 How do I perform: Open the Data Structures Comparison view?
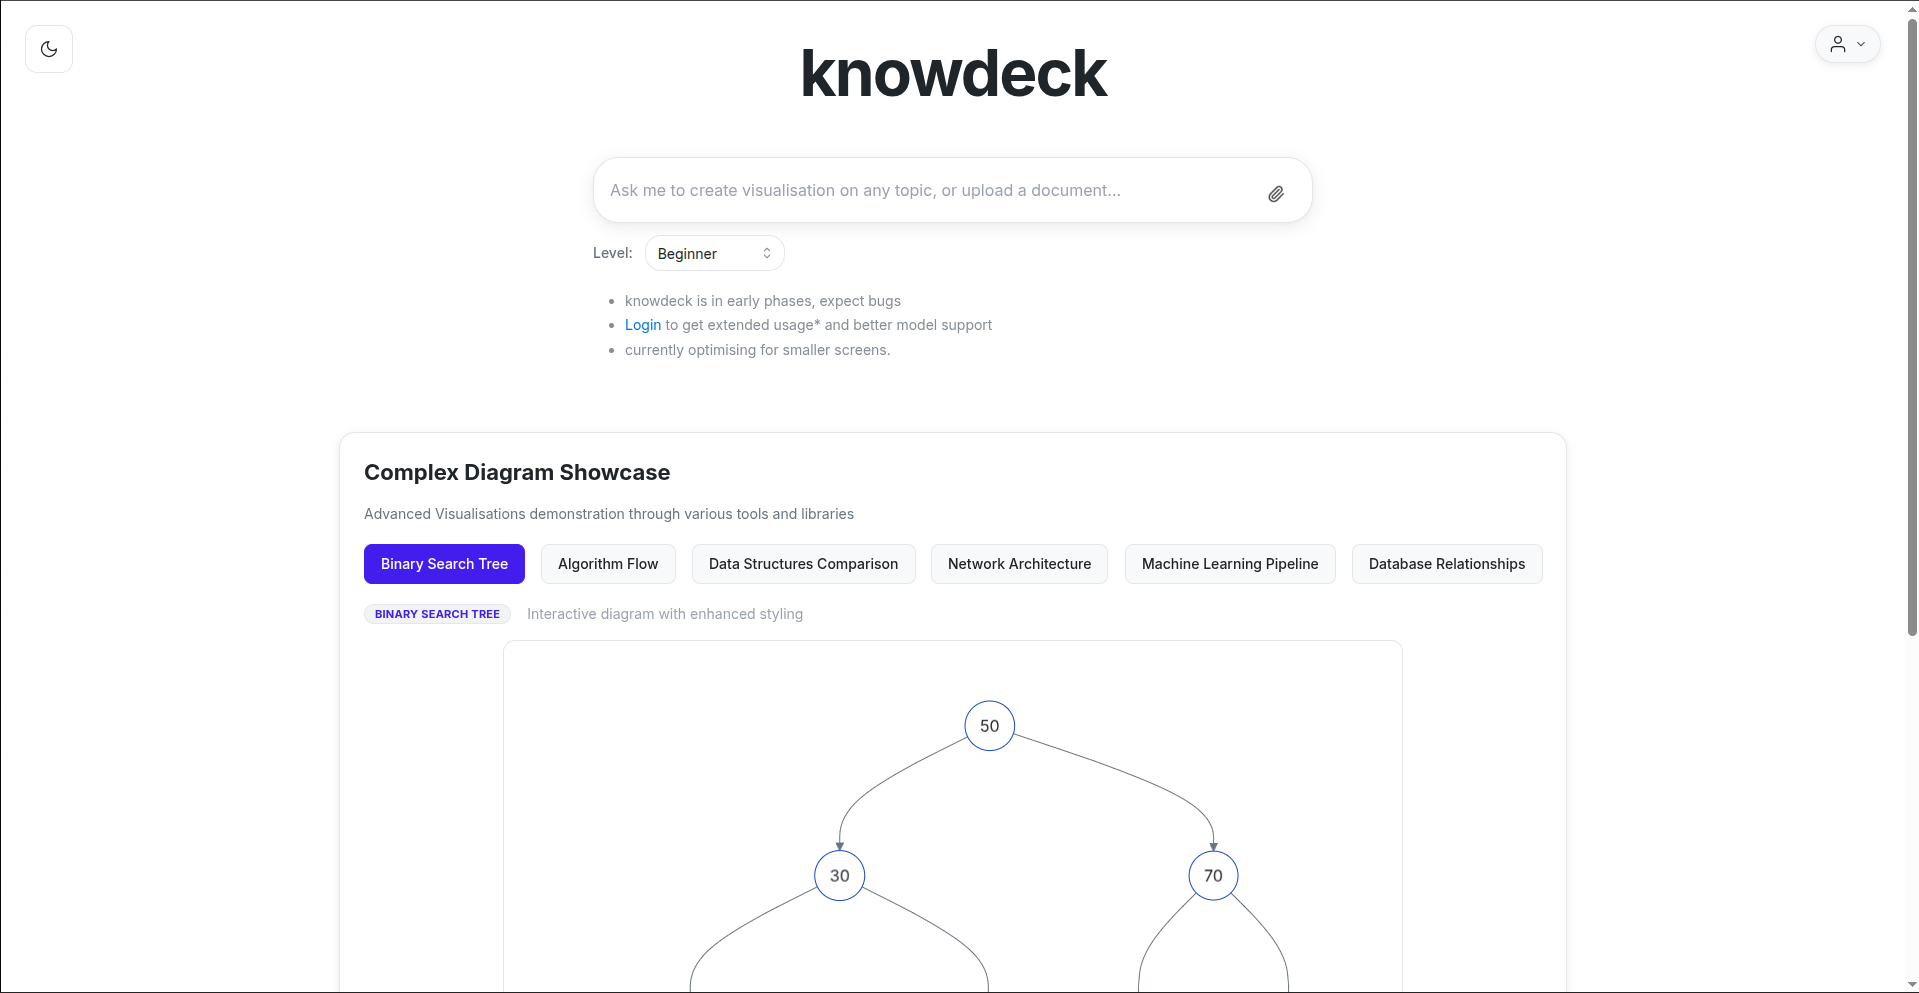(x=803, y=563)
